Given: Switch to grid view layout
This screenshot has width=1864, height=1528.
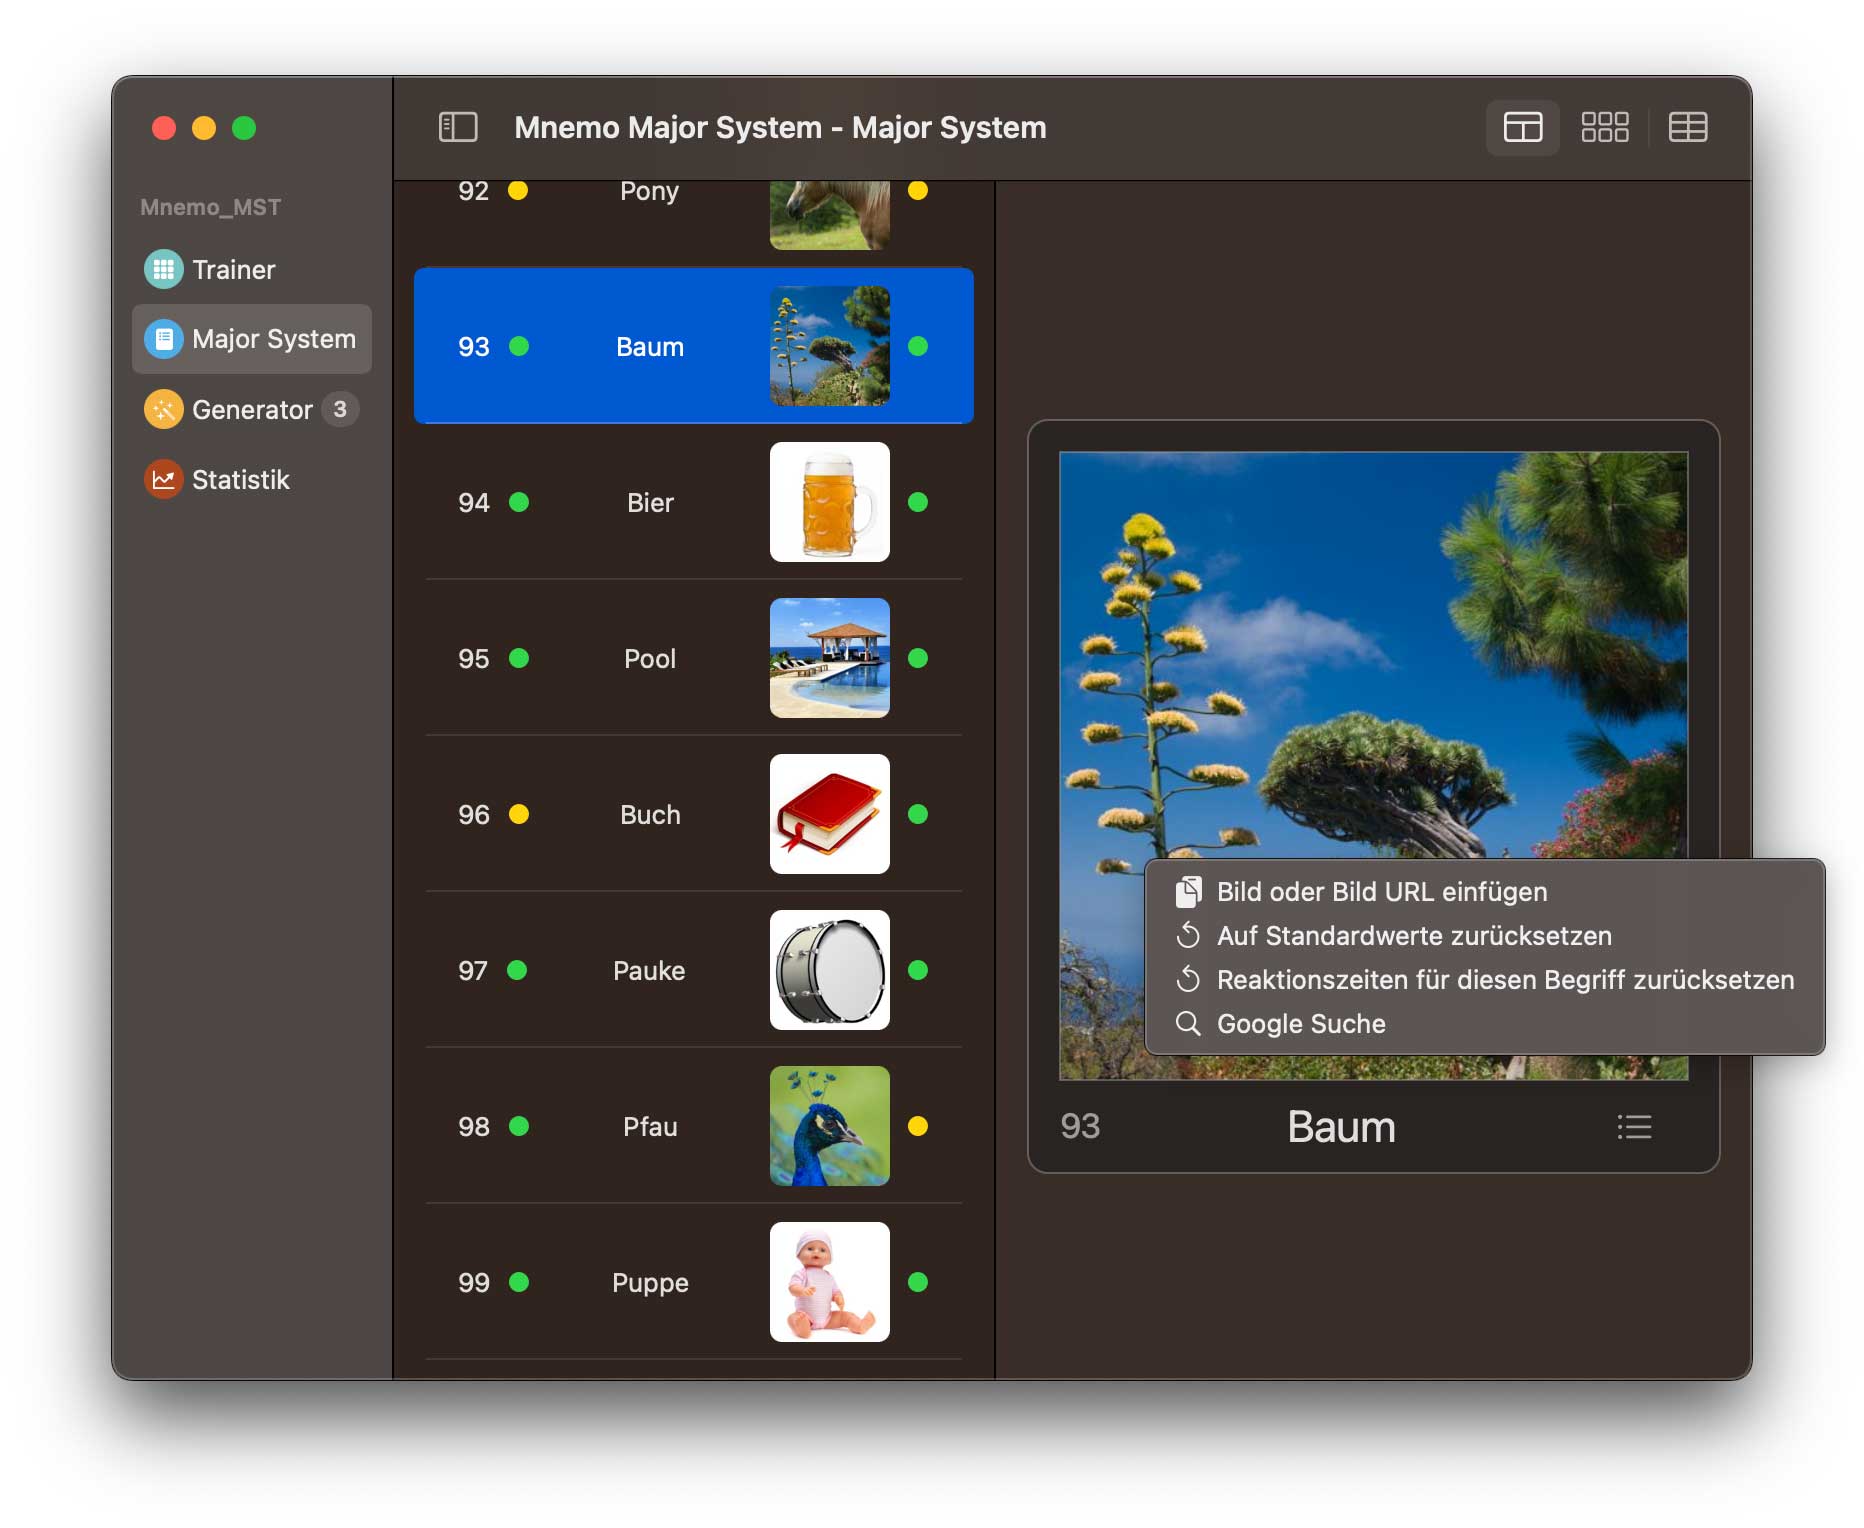Looking at the screenshot, I should coord(1604,127).
